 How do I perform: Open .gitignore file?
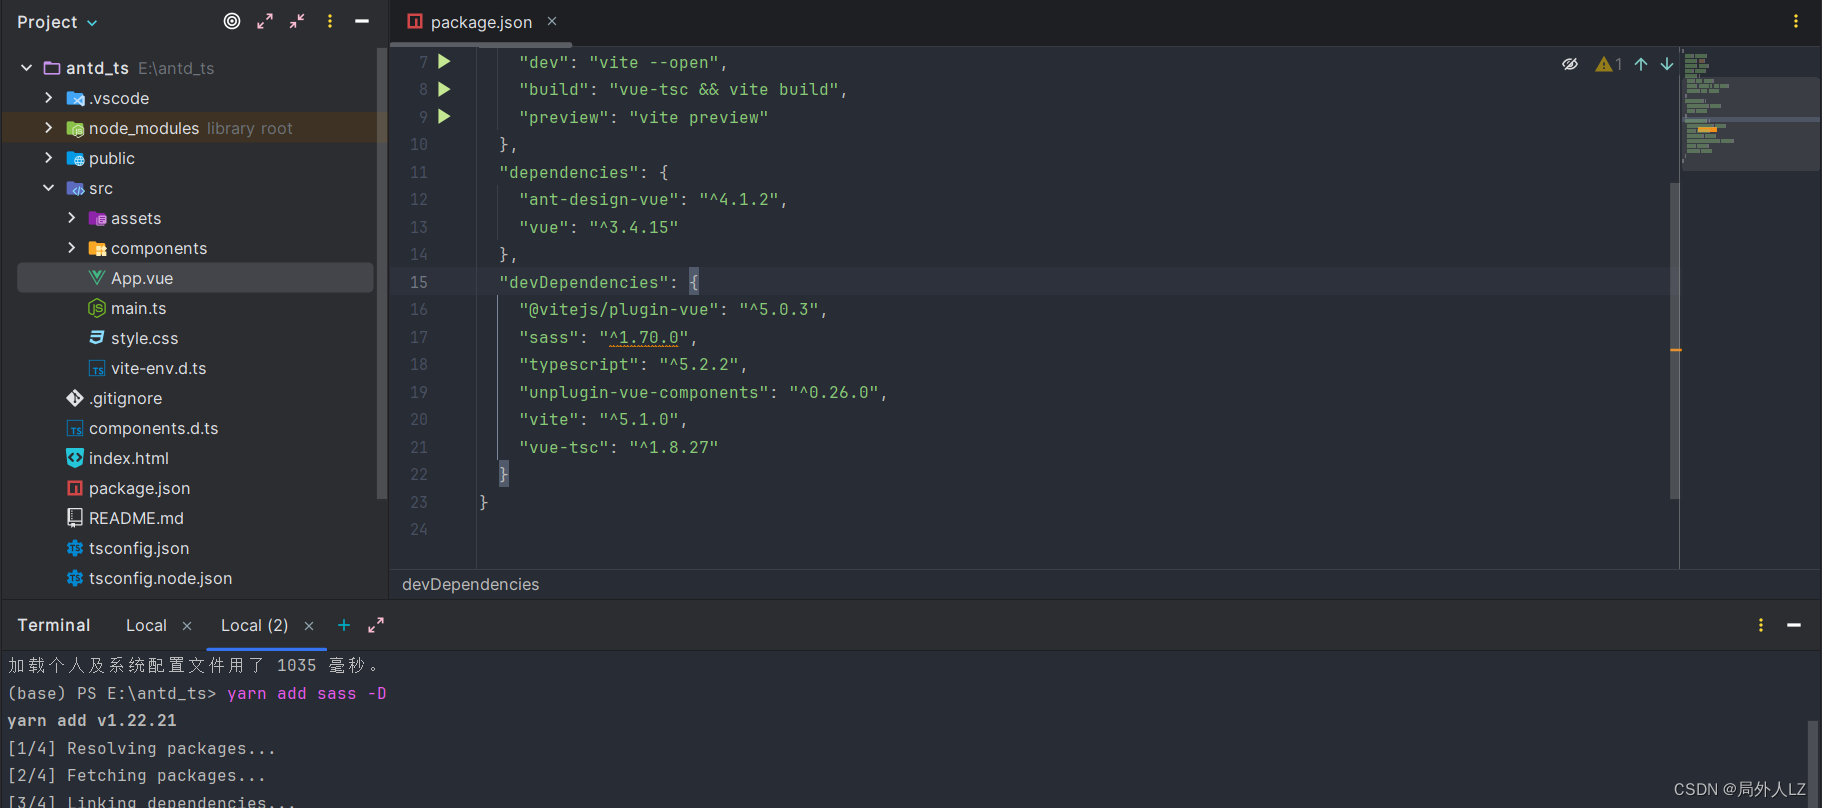click(125, 398)
